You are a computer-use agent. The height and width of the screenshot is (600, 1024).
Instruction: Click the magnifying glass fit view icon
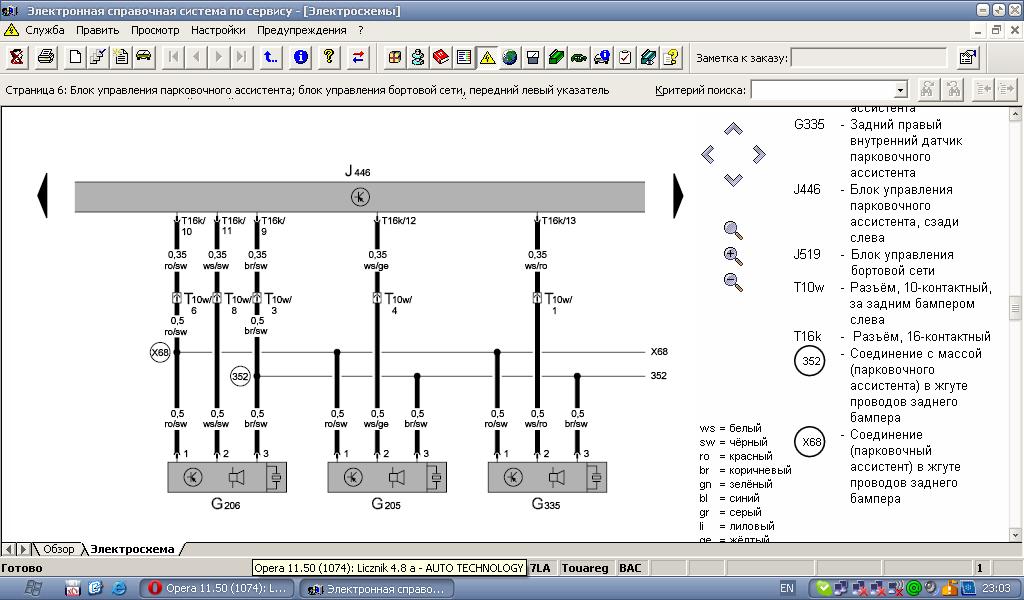click(x=733, y=230)
